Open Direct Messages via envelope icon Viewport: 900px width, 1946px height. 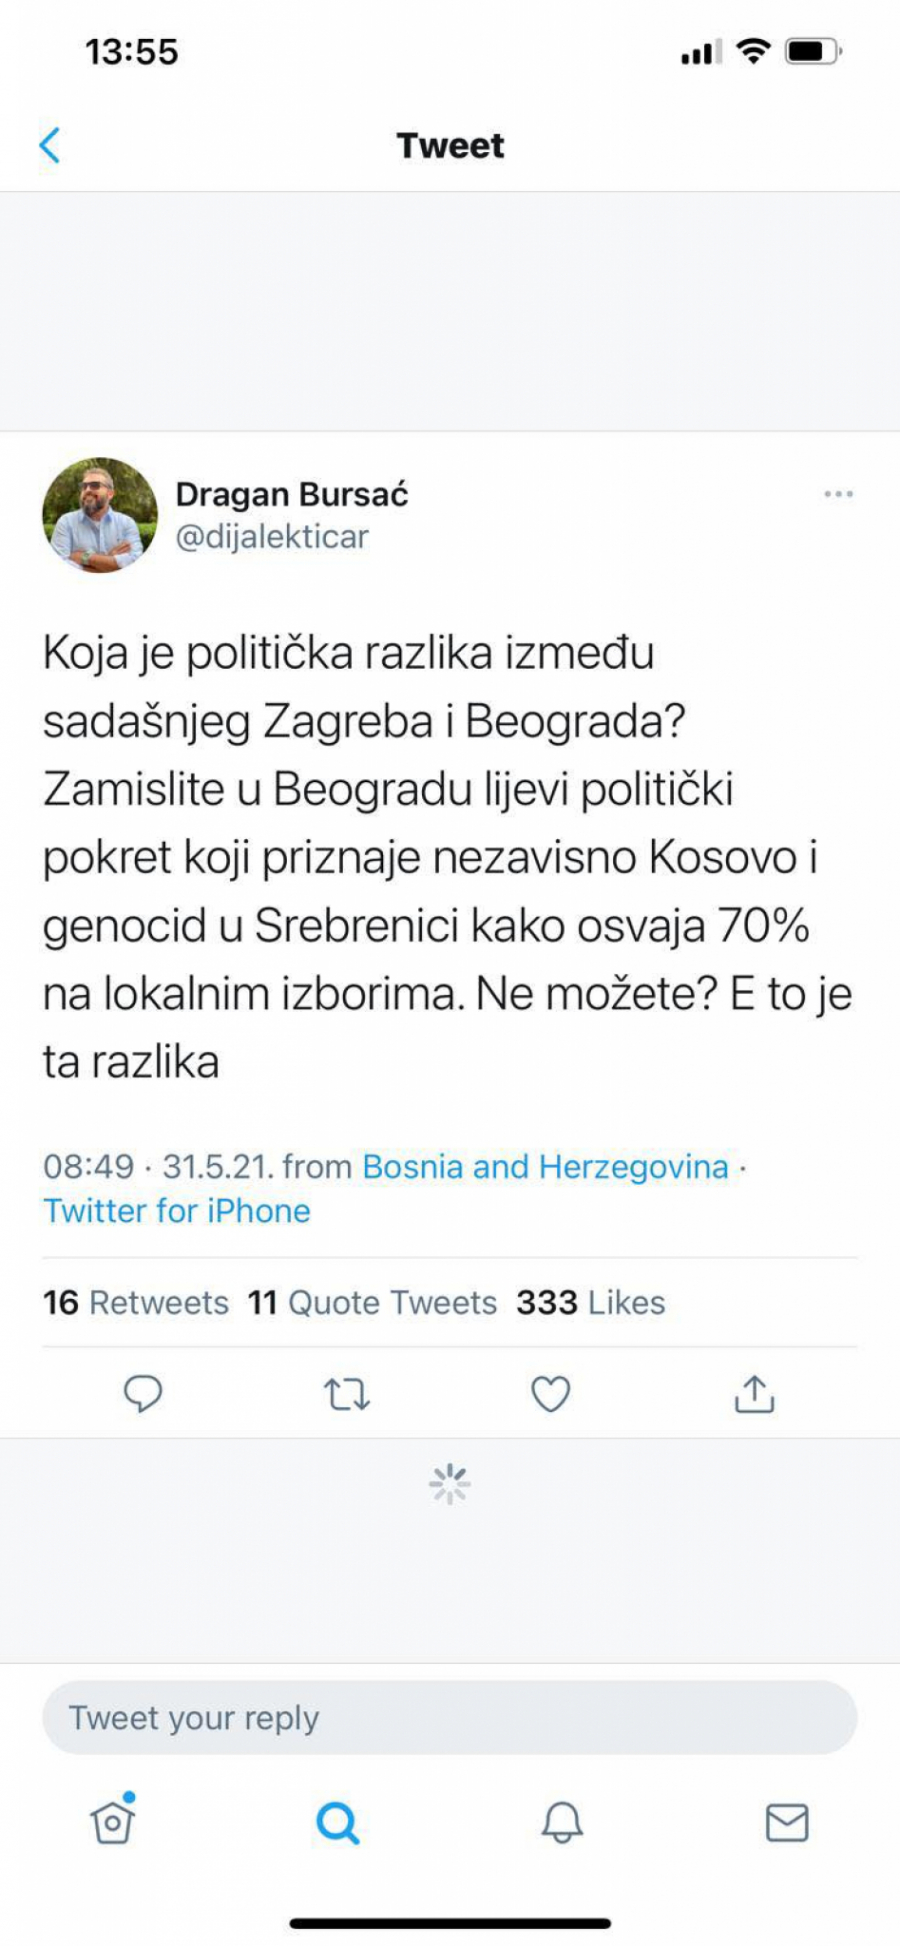[x=787, y=1822]
